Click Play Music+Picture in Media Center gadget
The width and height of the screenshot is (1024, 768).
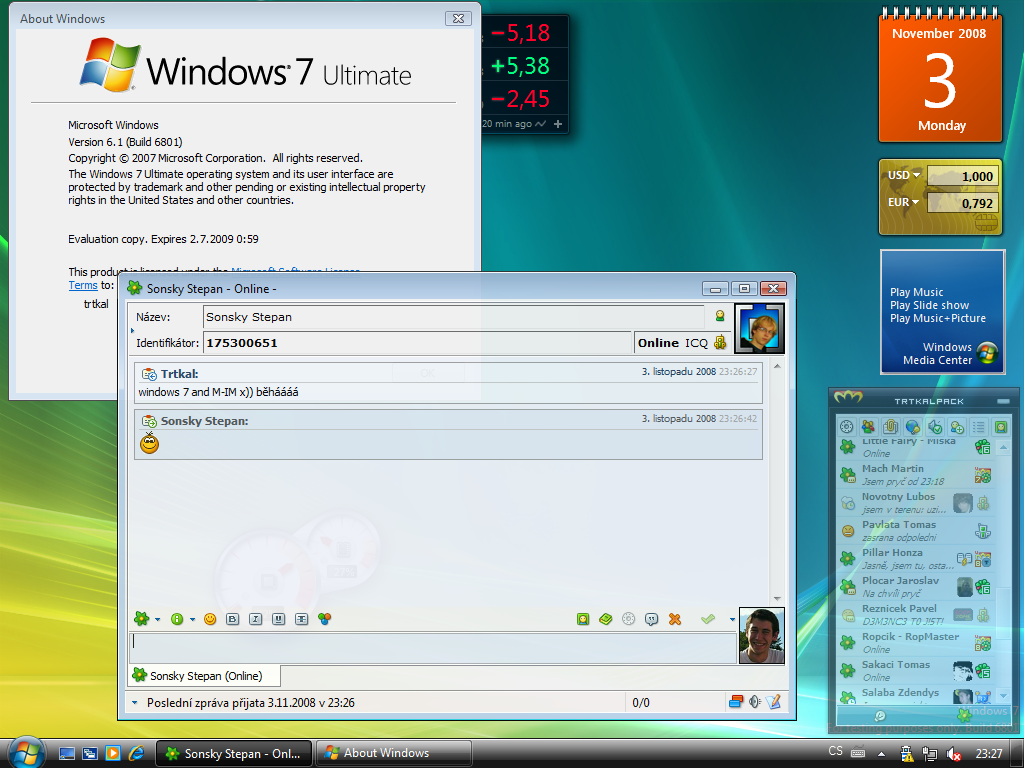[938, 318]
